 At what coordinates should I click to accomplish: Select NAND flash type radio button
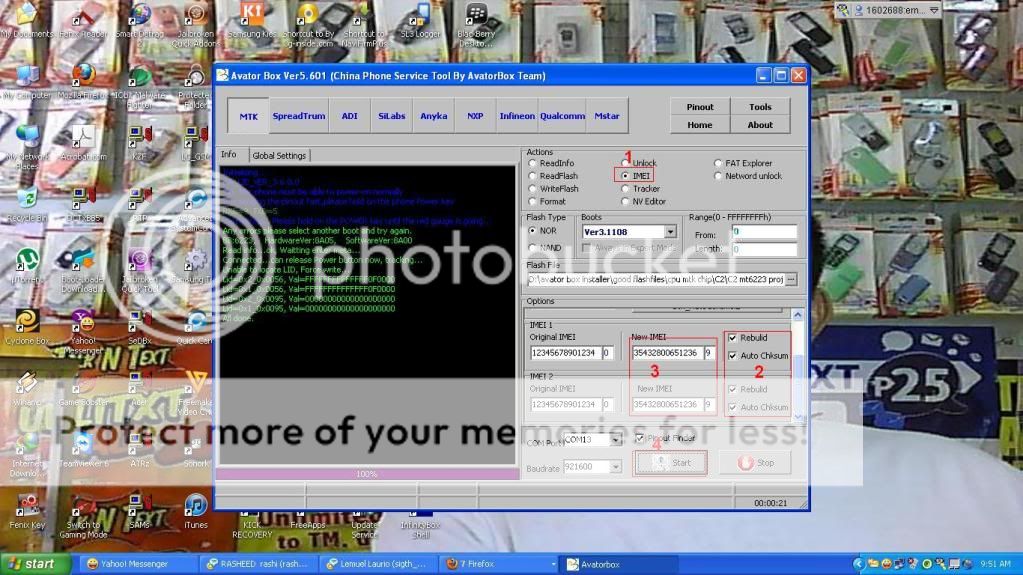tap(533, 247)
